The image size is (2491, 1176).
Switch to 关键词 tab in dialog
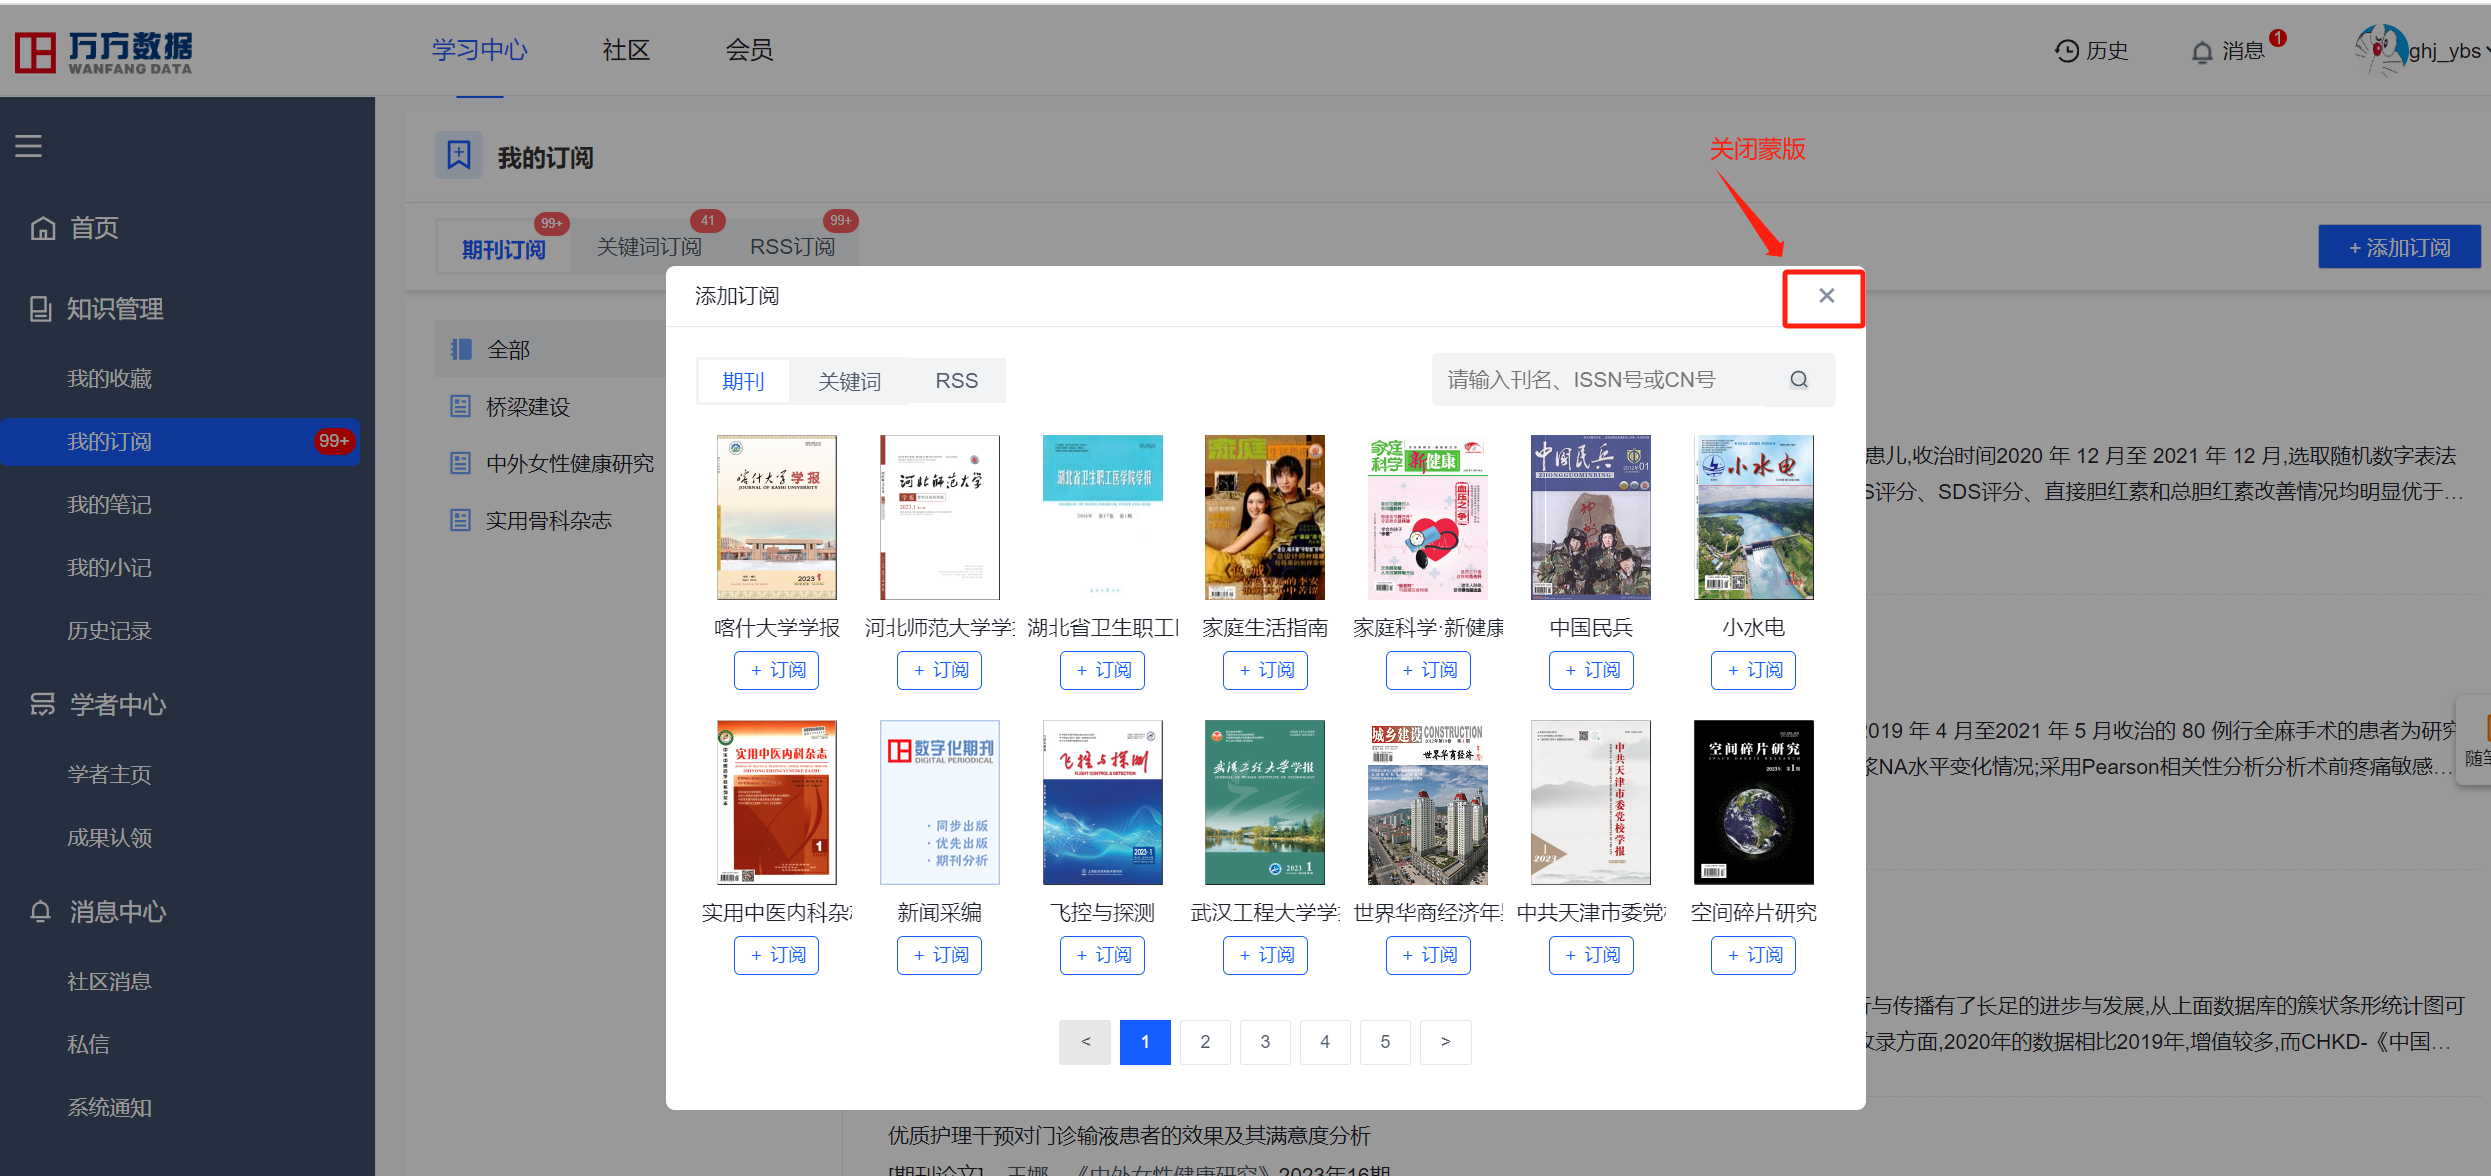(849, 381)
